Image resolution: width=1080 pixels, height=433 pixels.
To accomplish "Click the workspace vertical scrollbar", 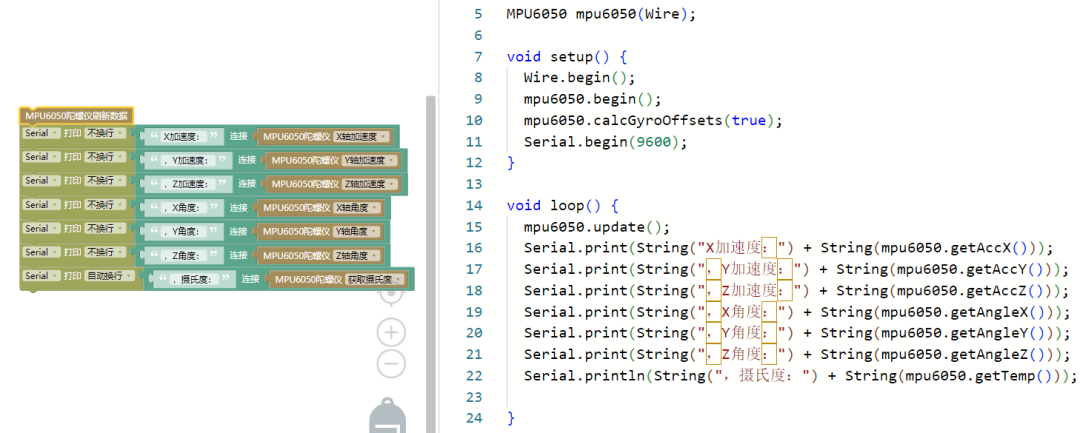I will click(431, 262).
